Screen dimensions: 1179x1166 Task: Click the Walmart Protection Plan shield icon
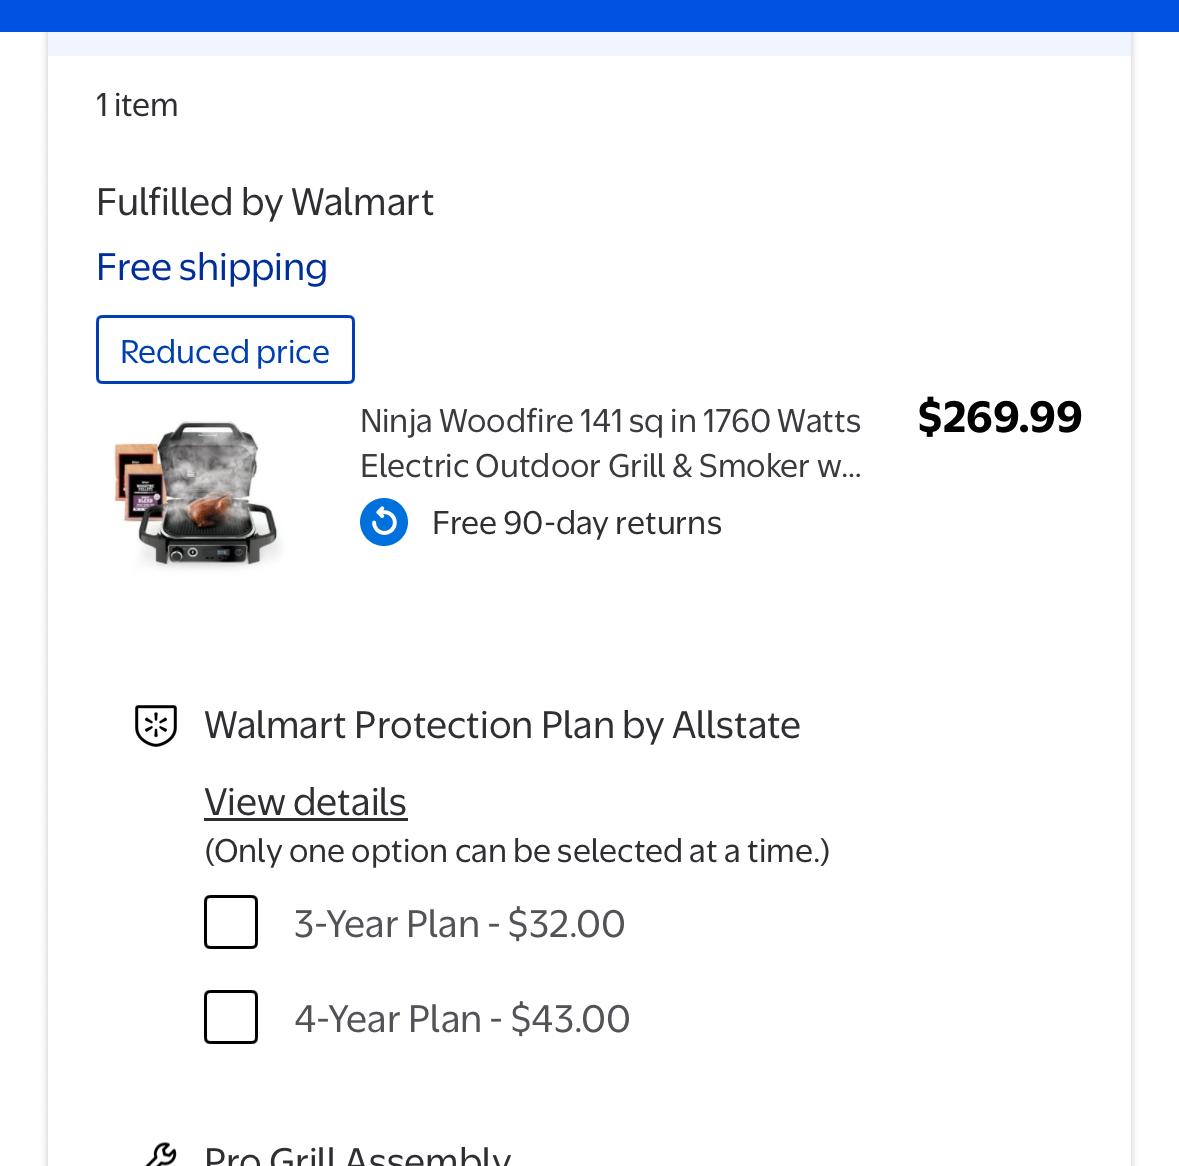(x=156, y=725)
